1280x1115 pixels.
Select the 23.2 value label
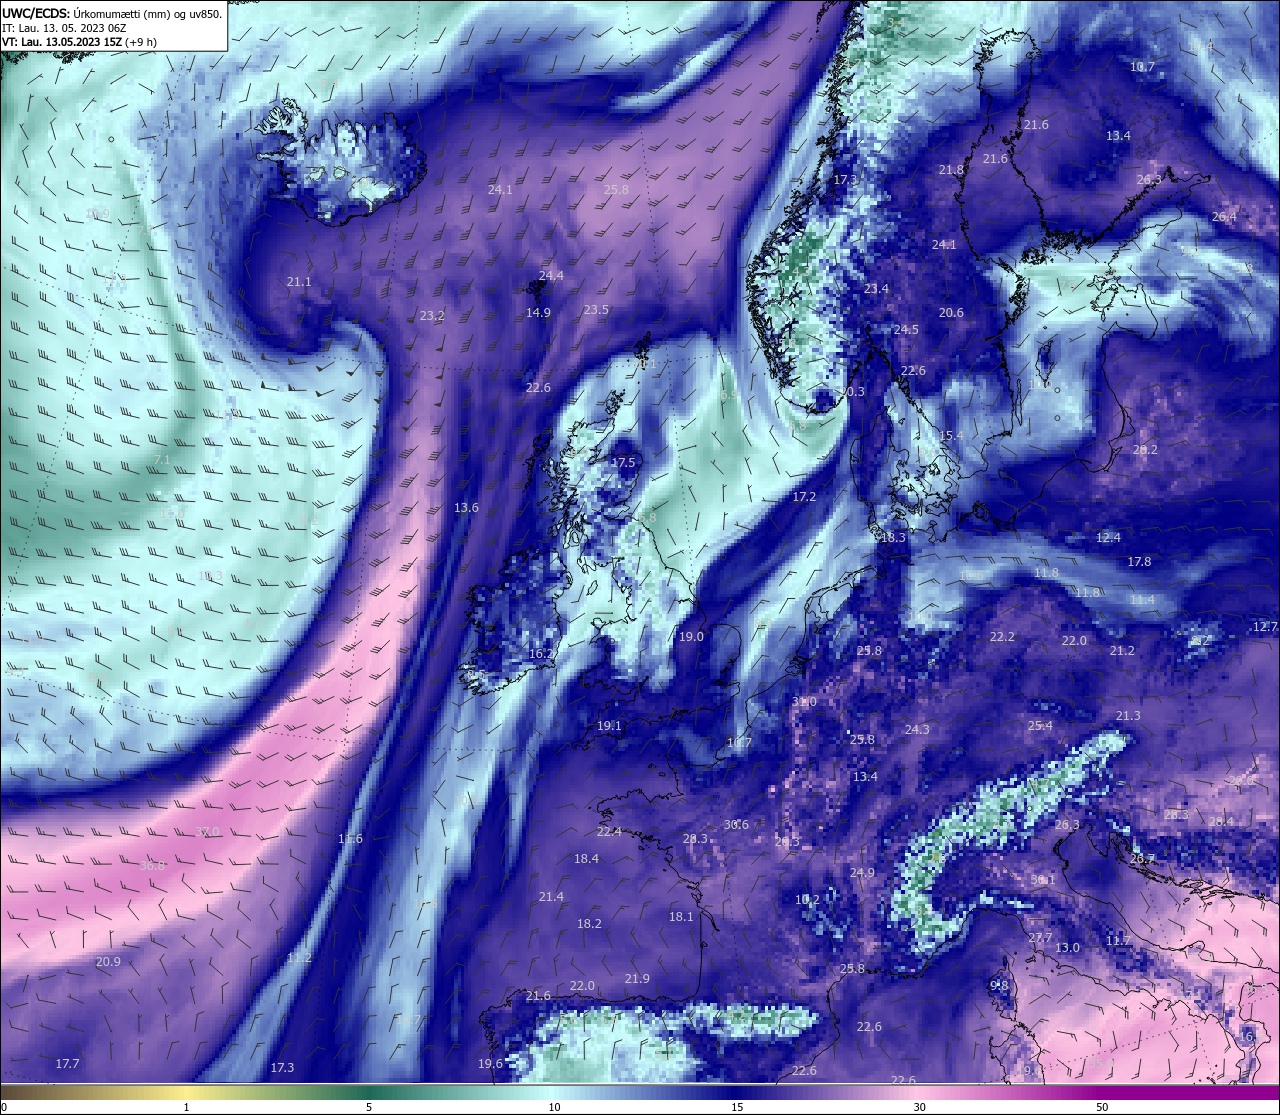click(x=432, y=315)
